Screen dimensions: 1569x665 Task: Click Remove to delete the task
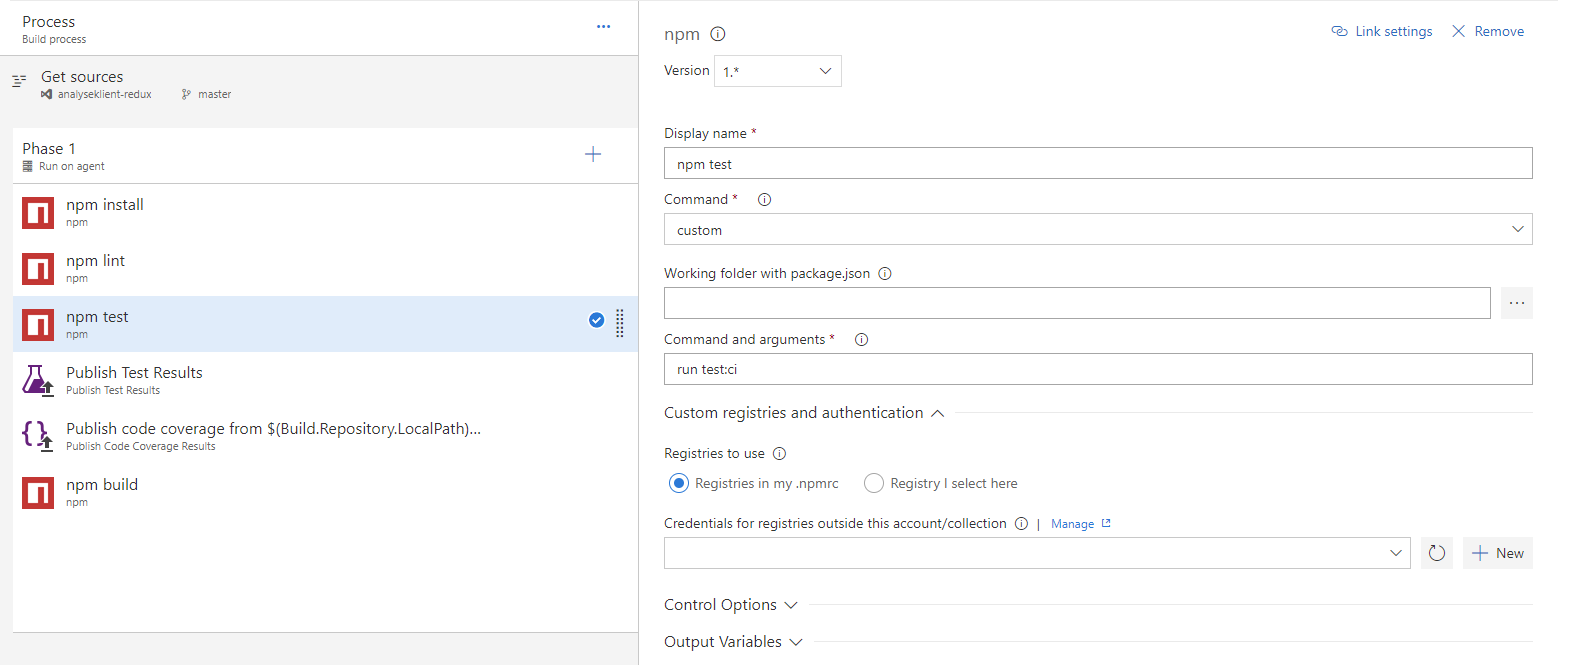tap(1488, 32)
